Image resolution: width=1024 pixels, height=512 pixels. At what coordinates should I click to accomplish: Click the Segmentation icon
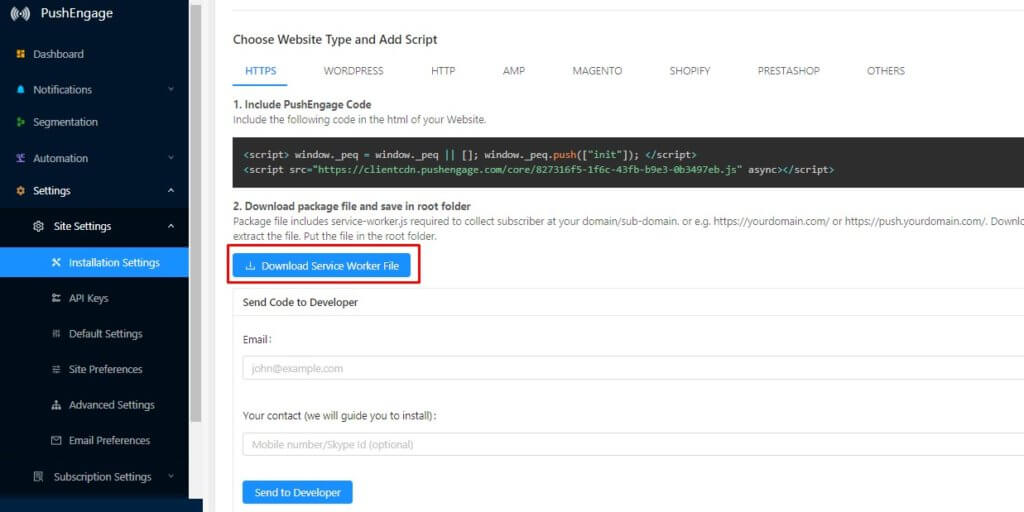(20, 122)
